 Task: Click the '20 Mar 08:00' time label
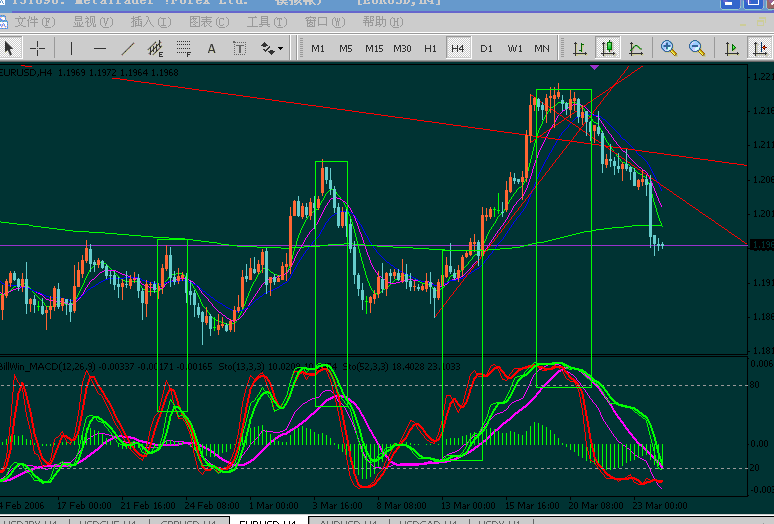tap(596, 506)
